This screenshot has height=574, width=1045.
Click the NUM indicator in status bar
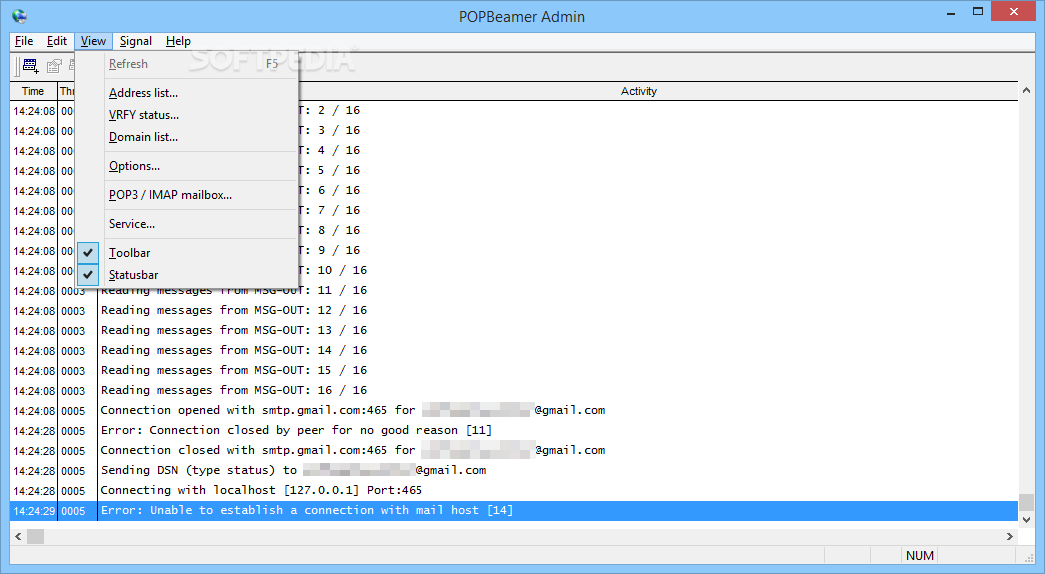tap(920, 555)
